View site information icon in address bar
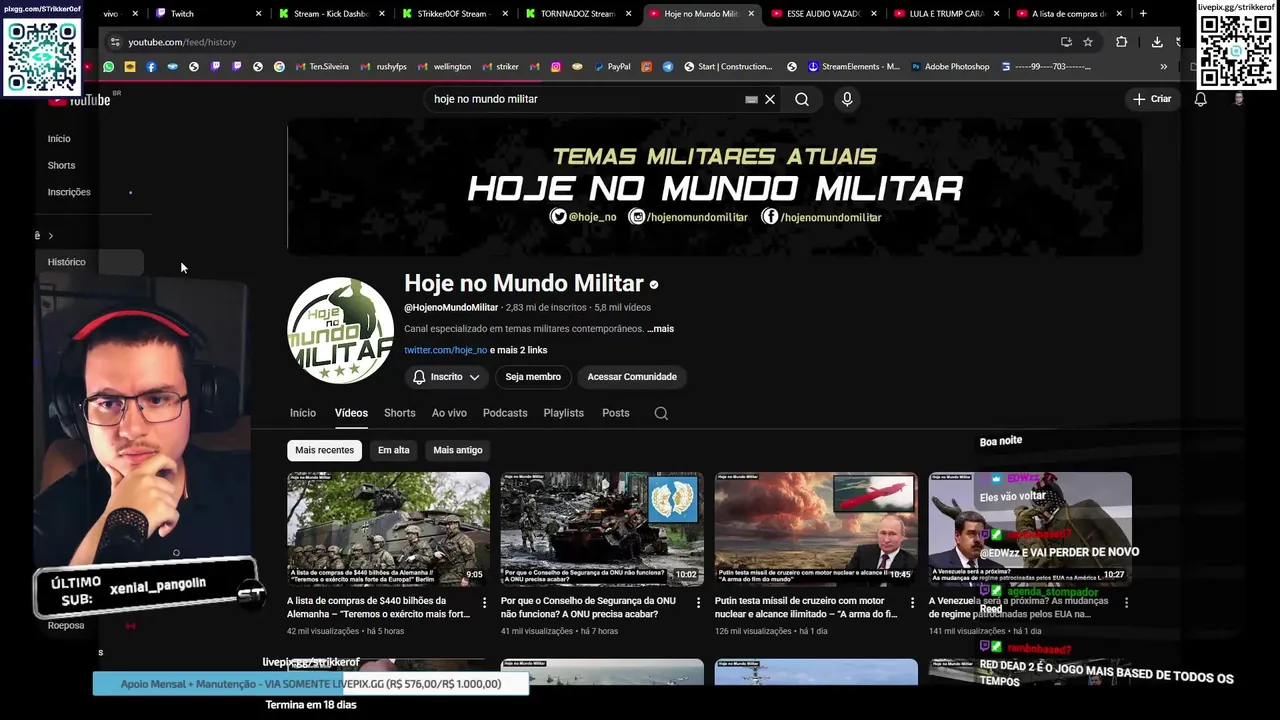The image size is (1280, 720). [115, 42]
